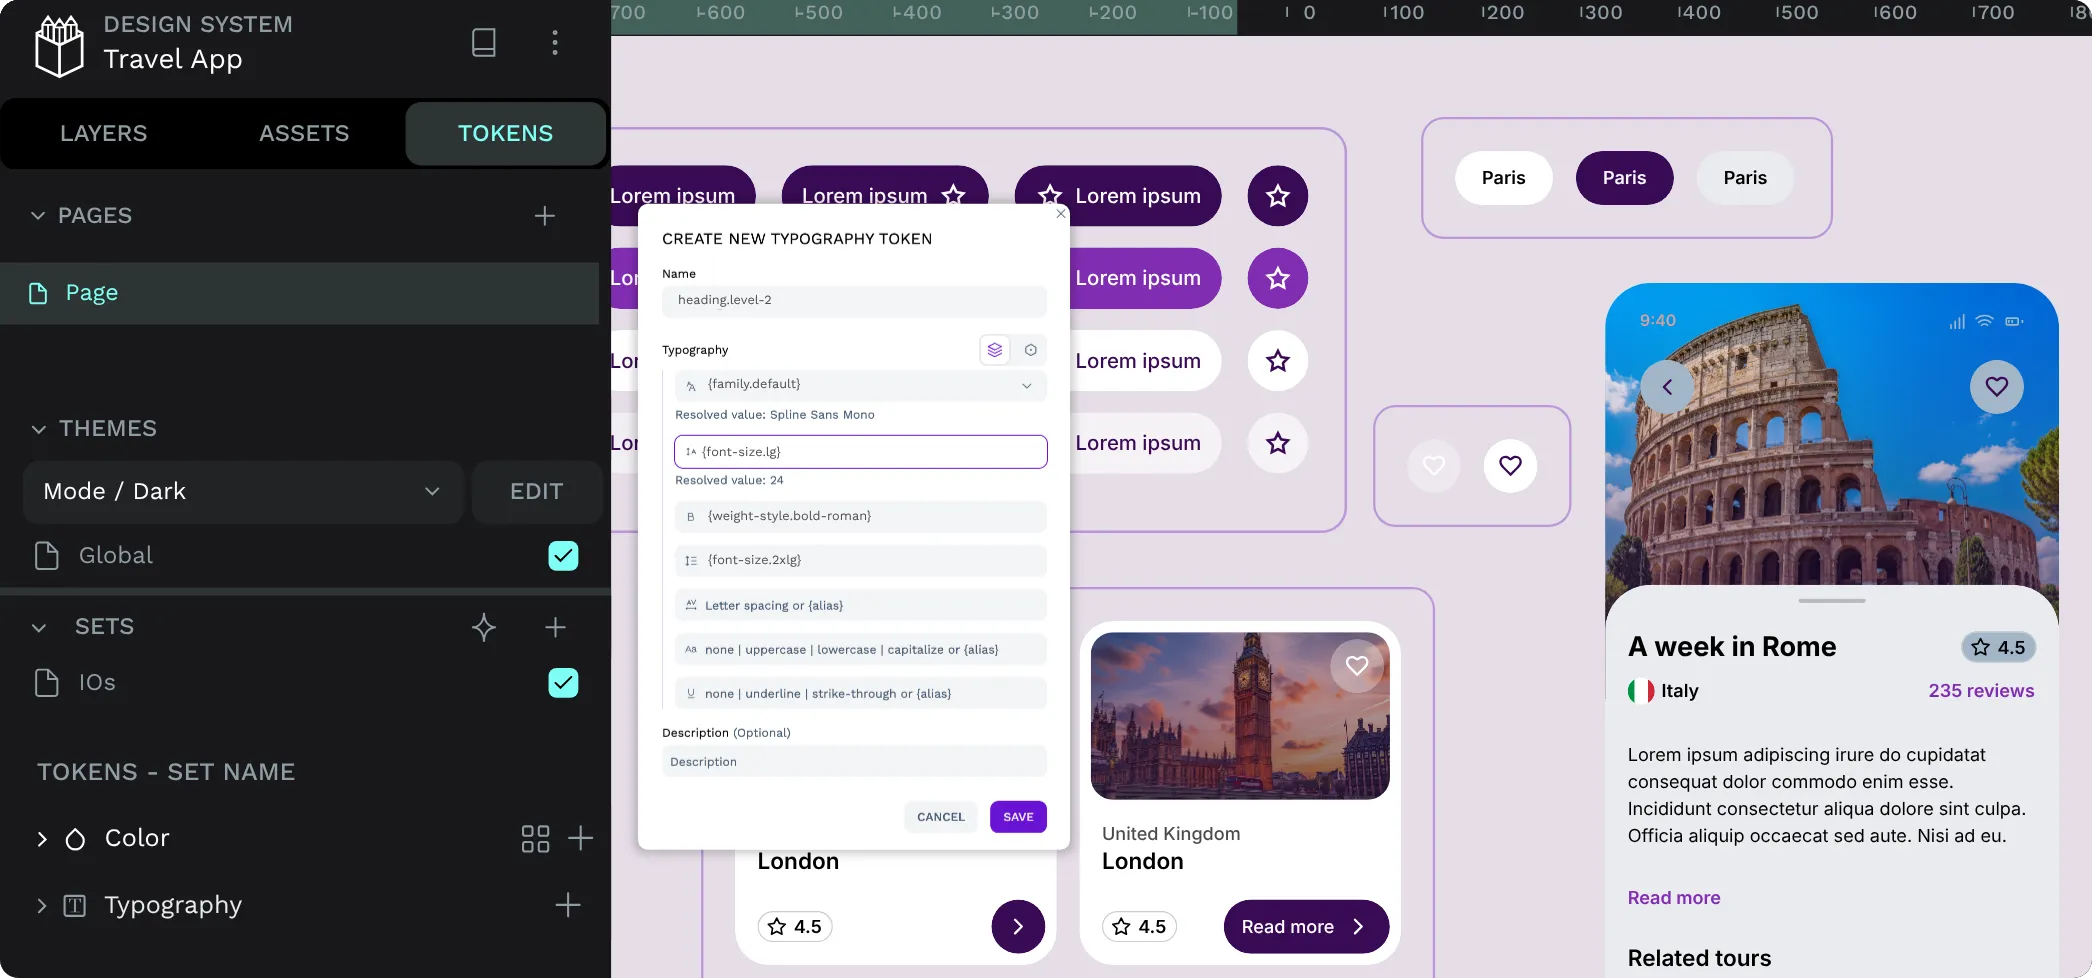Click the sparkle icon in Sets section

pos(484,627)
